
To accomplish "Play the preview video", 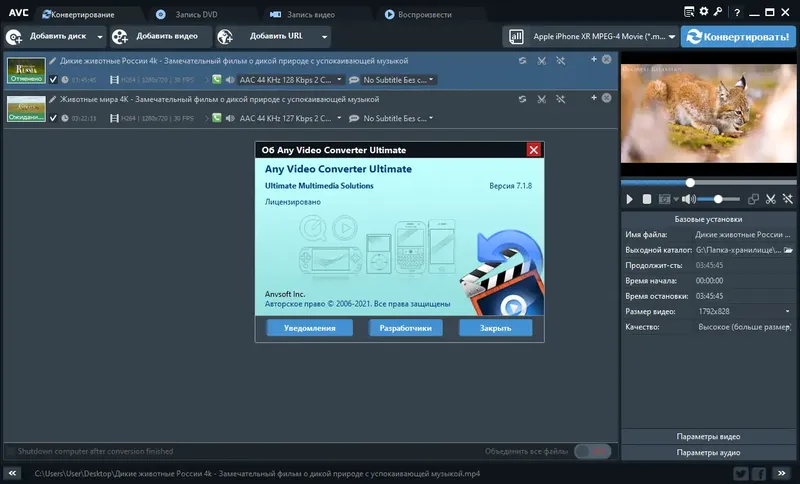I will coord(630,199).
